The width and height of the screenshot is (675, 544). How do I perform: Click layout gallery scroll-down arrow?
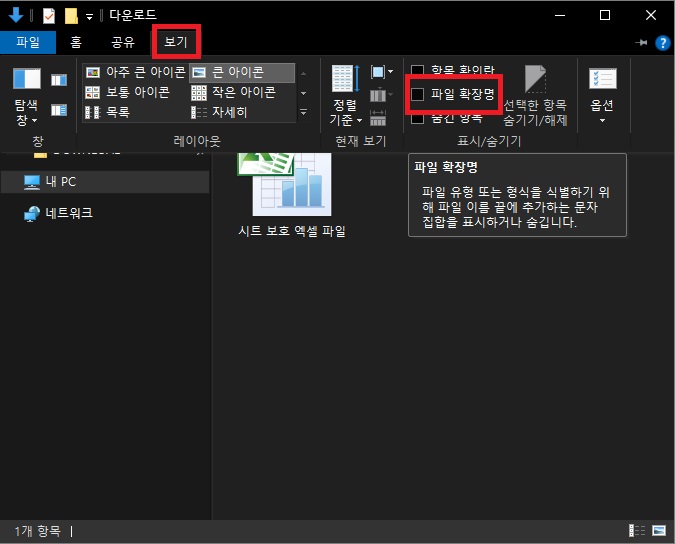(x=303, y=93)
